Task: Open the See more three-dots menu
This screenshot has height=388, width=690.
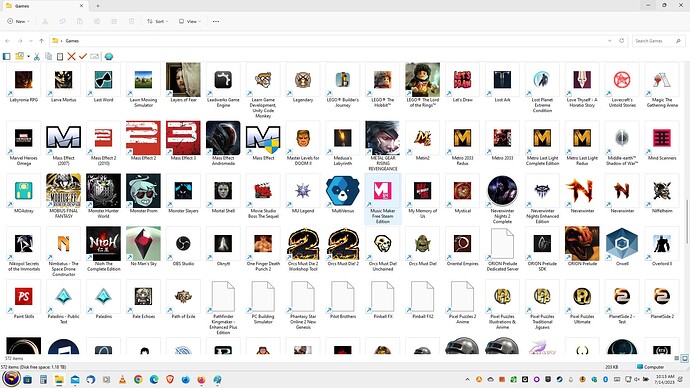Action: tap(216, 21)
